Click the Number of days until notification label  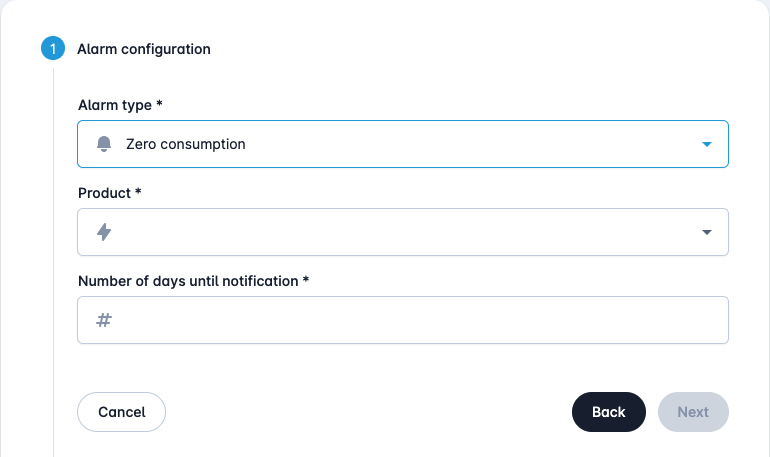point(188,281)
